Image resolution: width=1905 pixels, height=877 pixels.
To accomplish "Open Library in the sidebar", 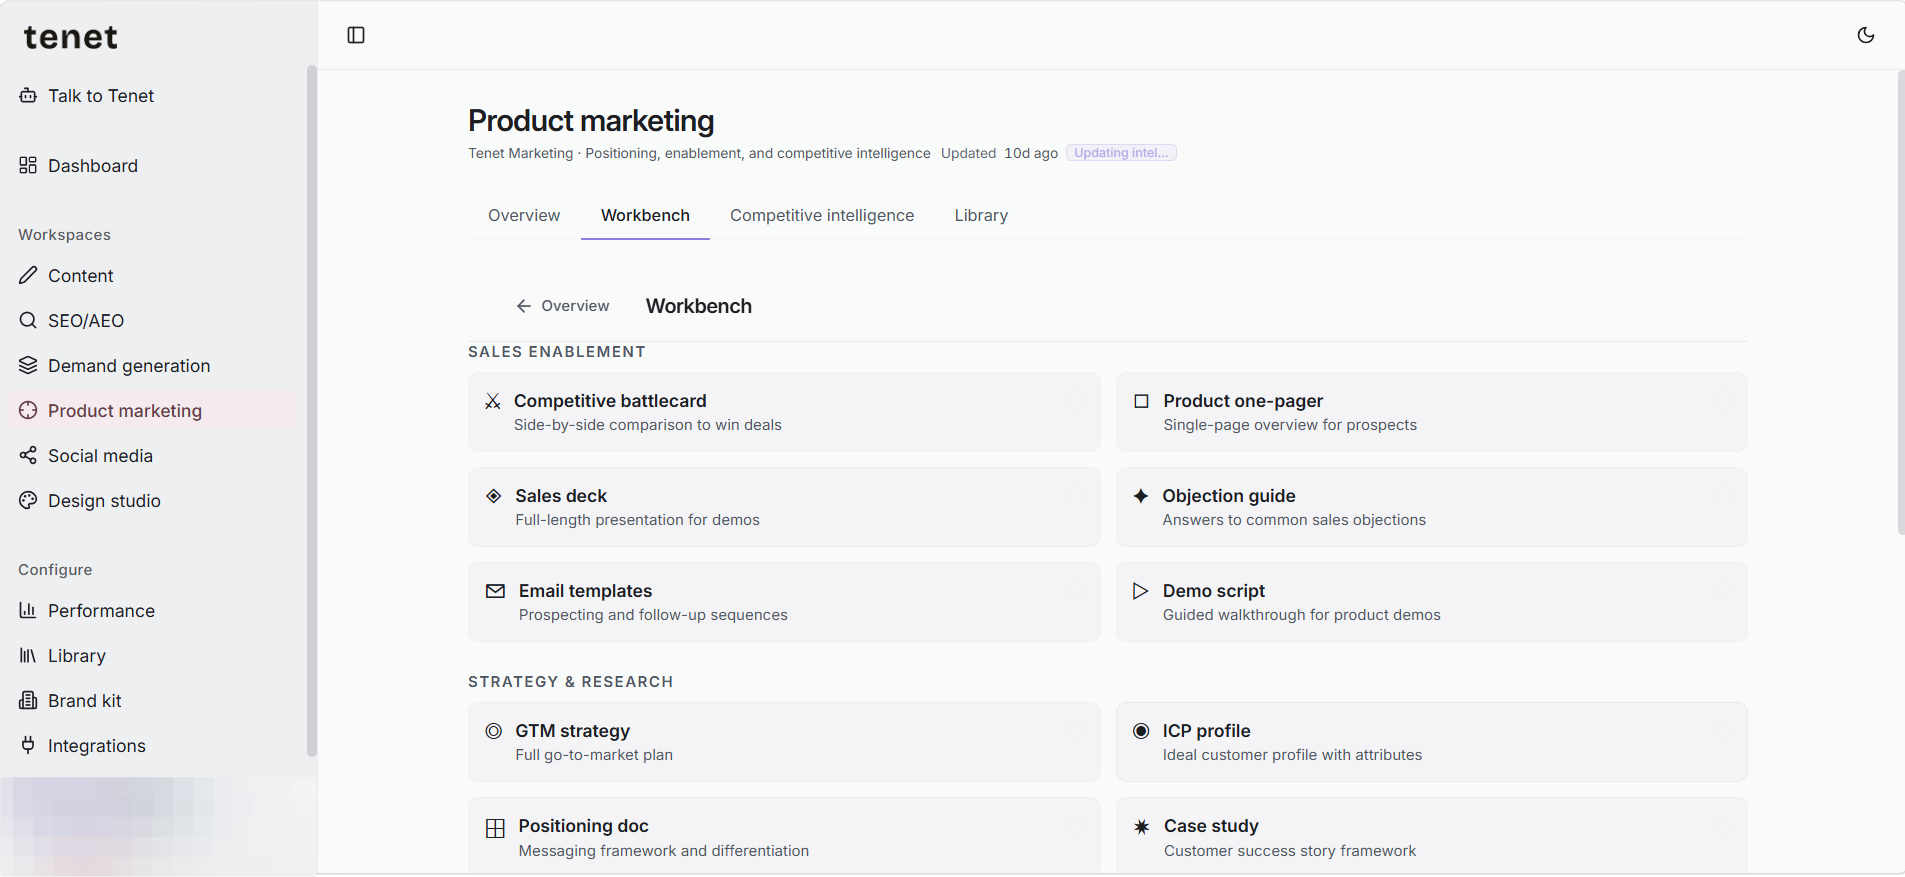I will (x=150, y=656).
